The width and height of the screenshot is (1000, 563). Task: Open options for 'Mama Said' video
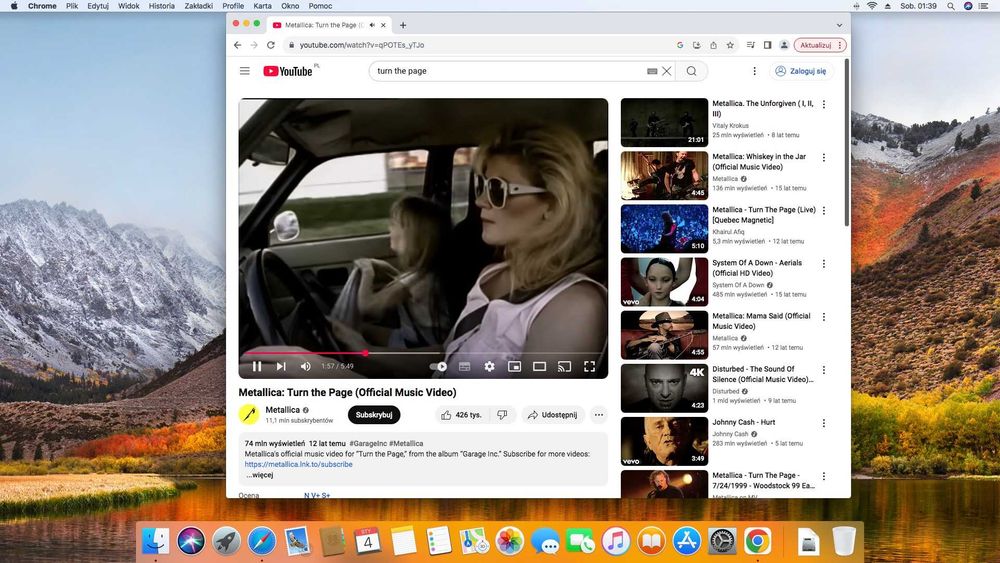click(x=823, y=317)
